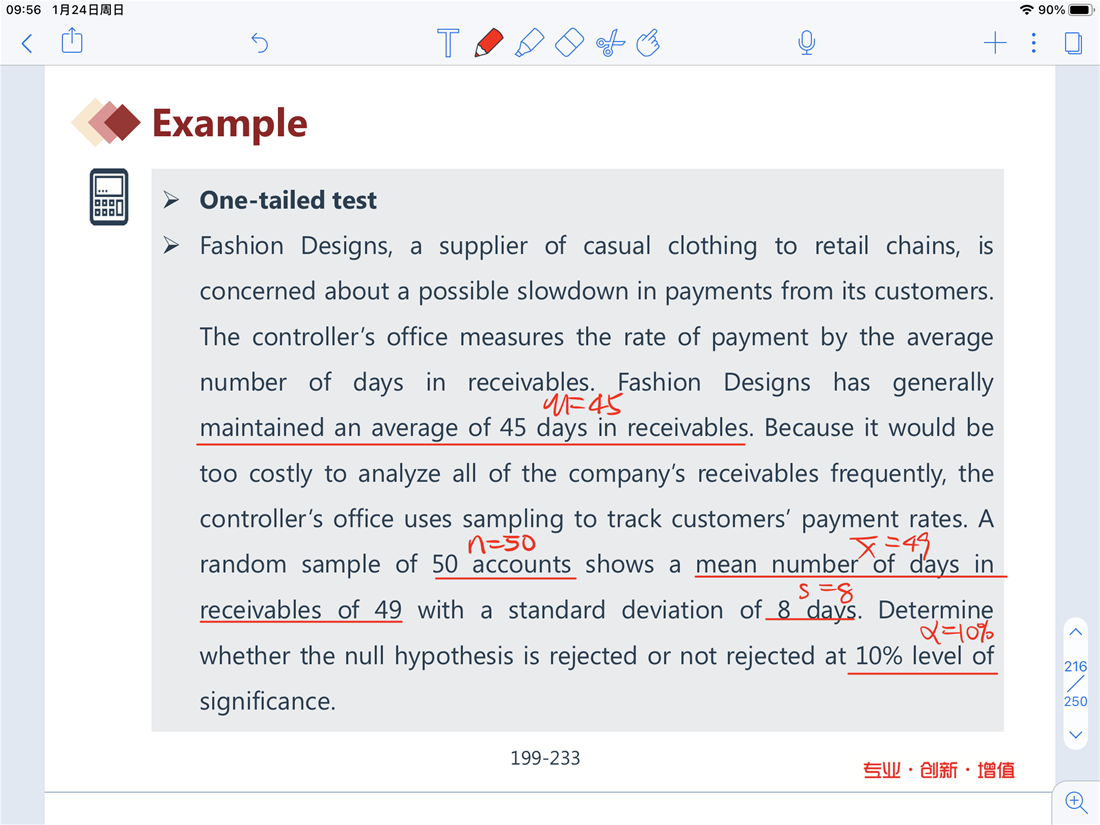Tap the 216/250 page number indicator
This screenshot has height=825, width=1100.
(1075, 683)
